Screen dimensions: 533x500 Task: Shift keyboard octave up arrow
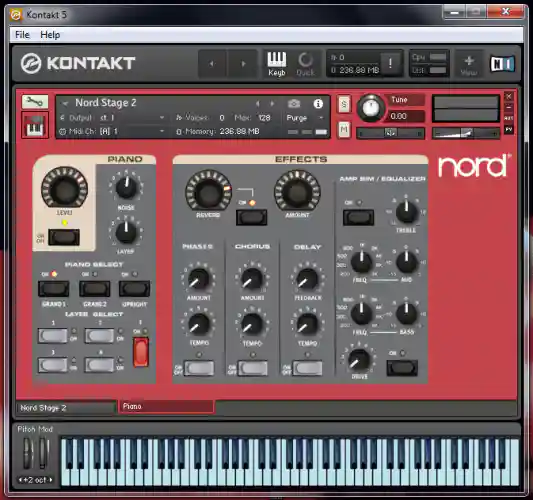point(51,480)
